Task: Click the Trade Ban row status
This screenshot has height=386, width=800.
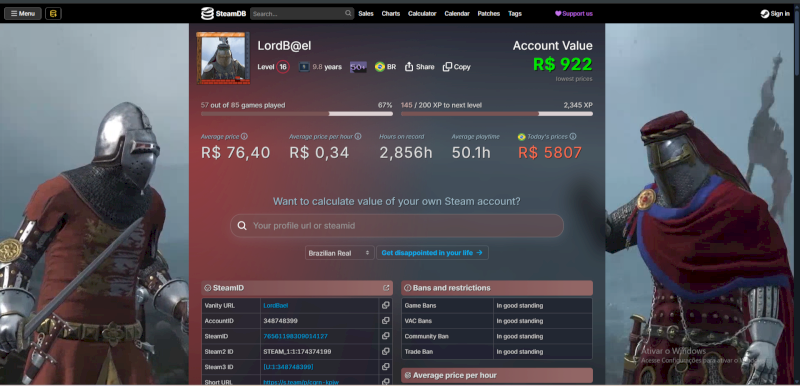Action: 520,351
